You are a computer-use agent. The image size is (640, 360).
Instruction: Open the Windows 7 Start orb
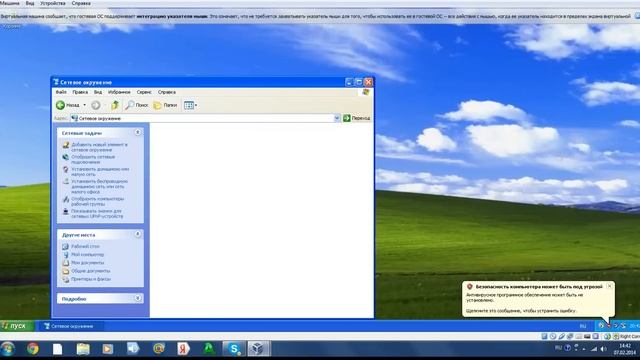click(x=8, y=349)
